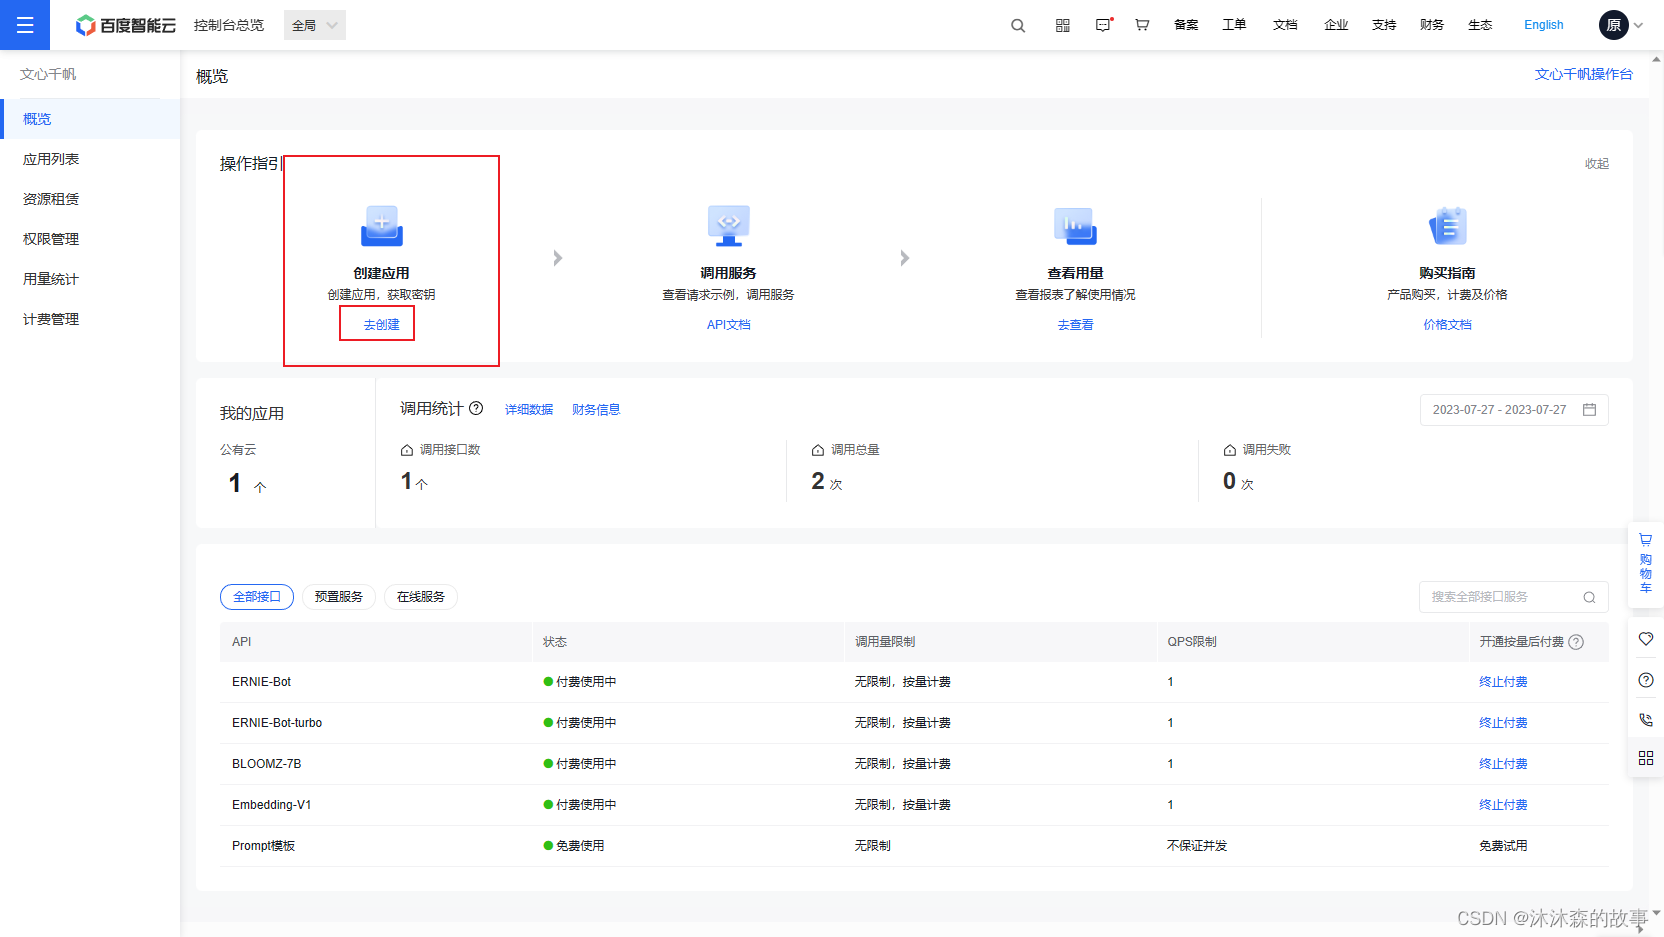The width and height of the screenshot is (1664, 937).
Task: Switch language to English
Action: tap(1543, 25)
